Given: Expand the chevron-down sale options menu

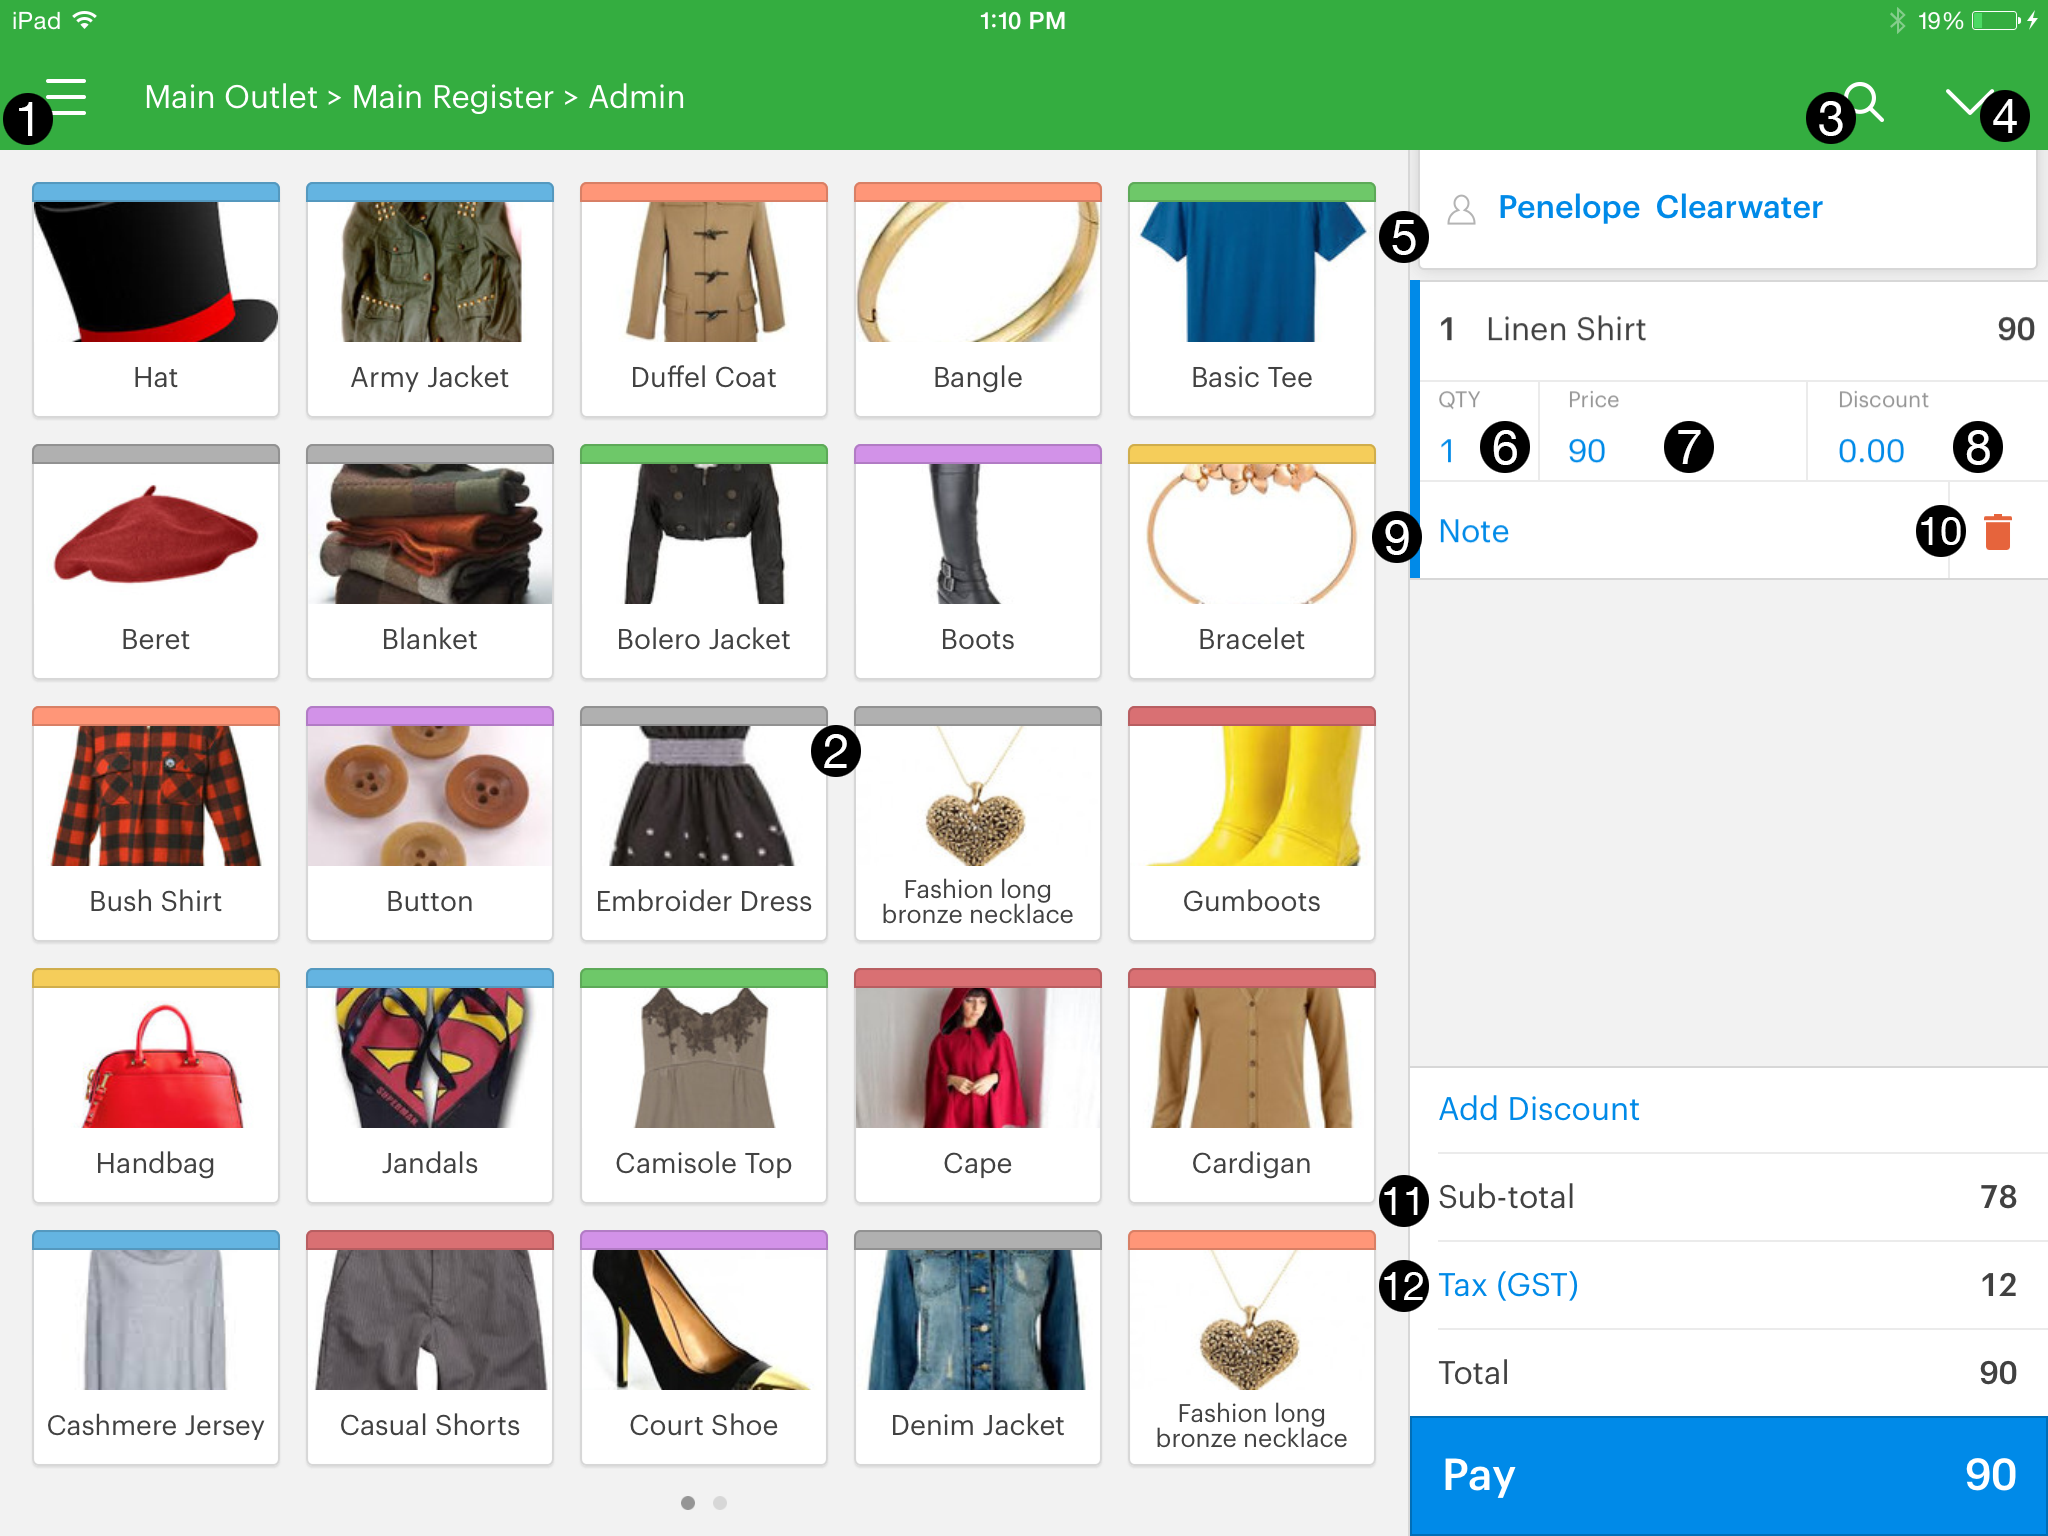Looking at the screenshot, I should [x=1967, y=100].
